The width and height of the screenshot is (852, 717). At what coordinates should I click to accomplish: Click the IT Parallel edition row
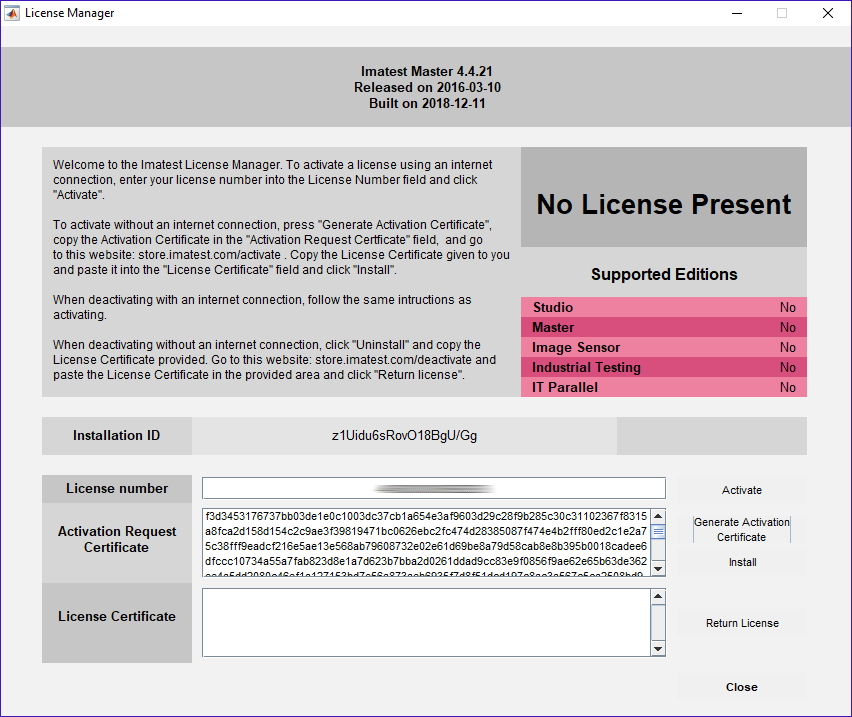click(663, 387)
